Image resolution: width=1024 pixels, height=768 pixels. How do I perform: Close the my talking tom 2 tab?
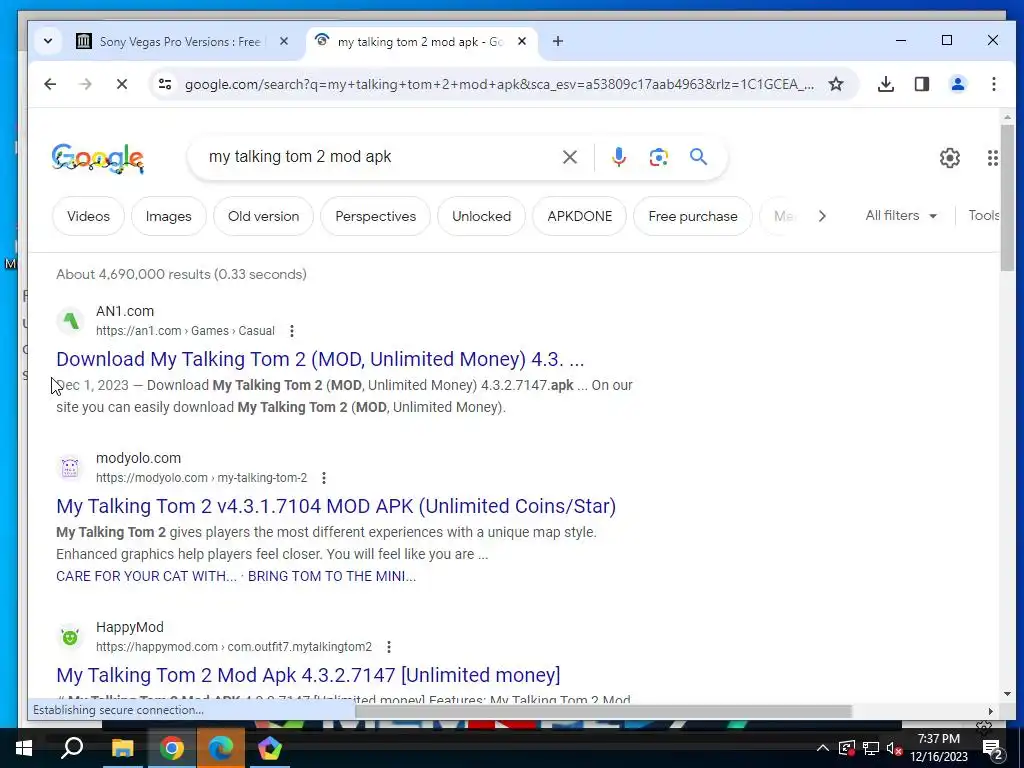click(x=522, y=41)
